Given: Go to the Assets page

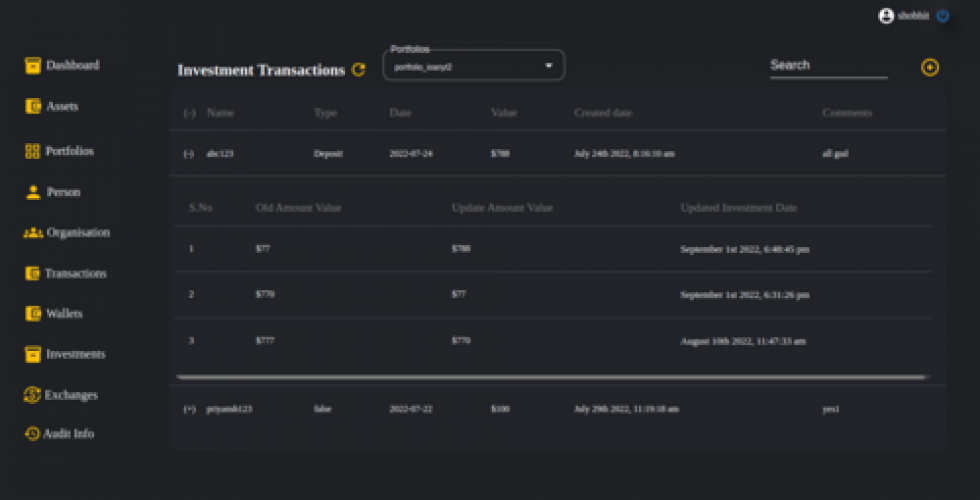Looking at the screenshot, I should click(62, 106).
